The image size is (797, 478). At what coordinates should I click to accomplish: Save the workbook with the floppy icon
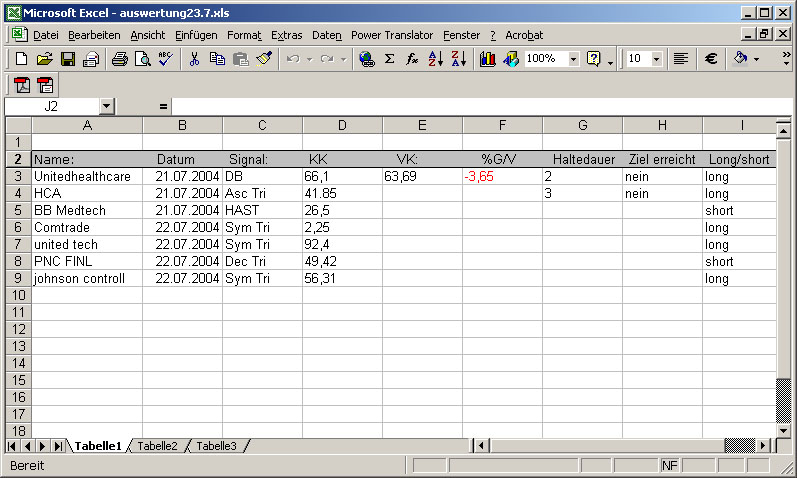[x=68, y=59]
